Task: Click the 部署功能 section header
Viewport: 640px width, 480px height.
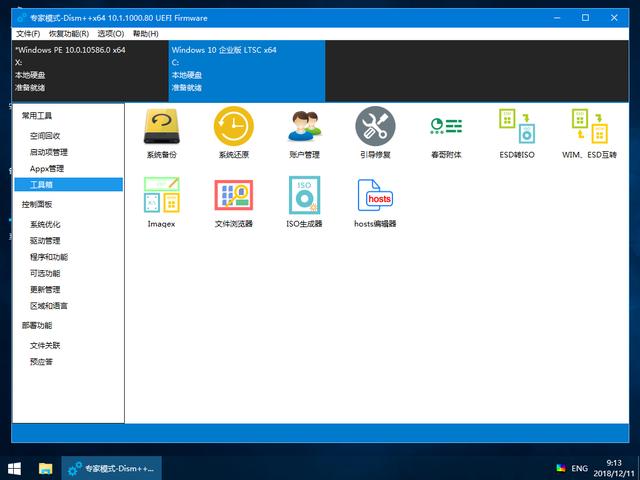Action: (37, 325)
